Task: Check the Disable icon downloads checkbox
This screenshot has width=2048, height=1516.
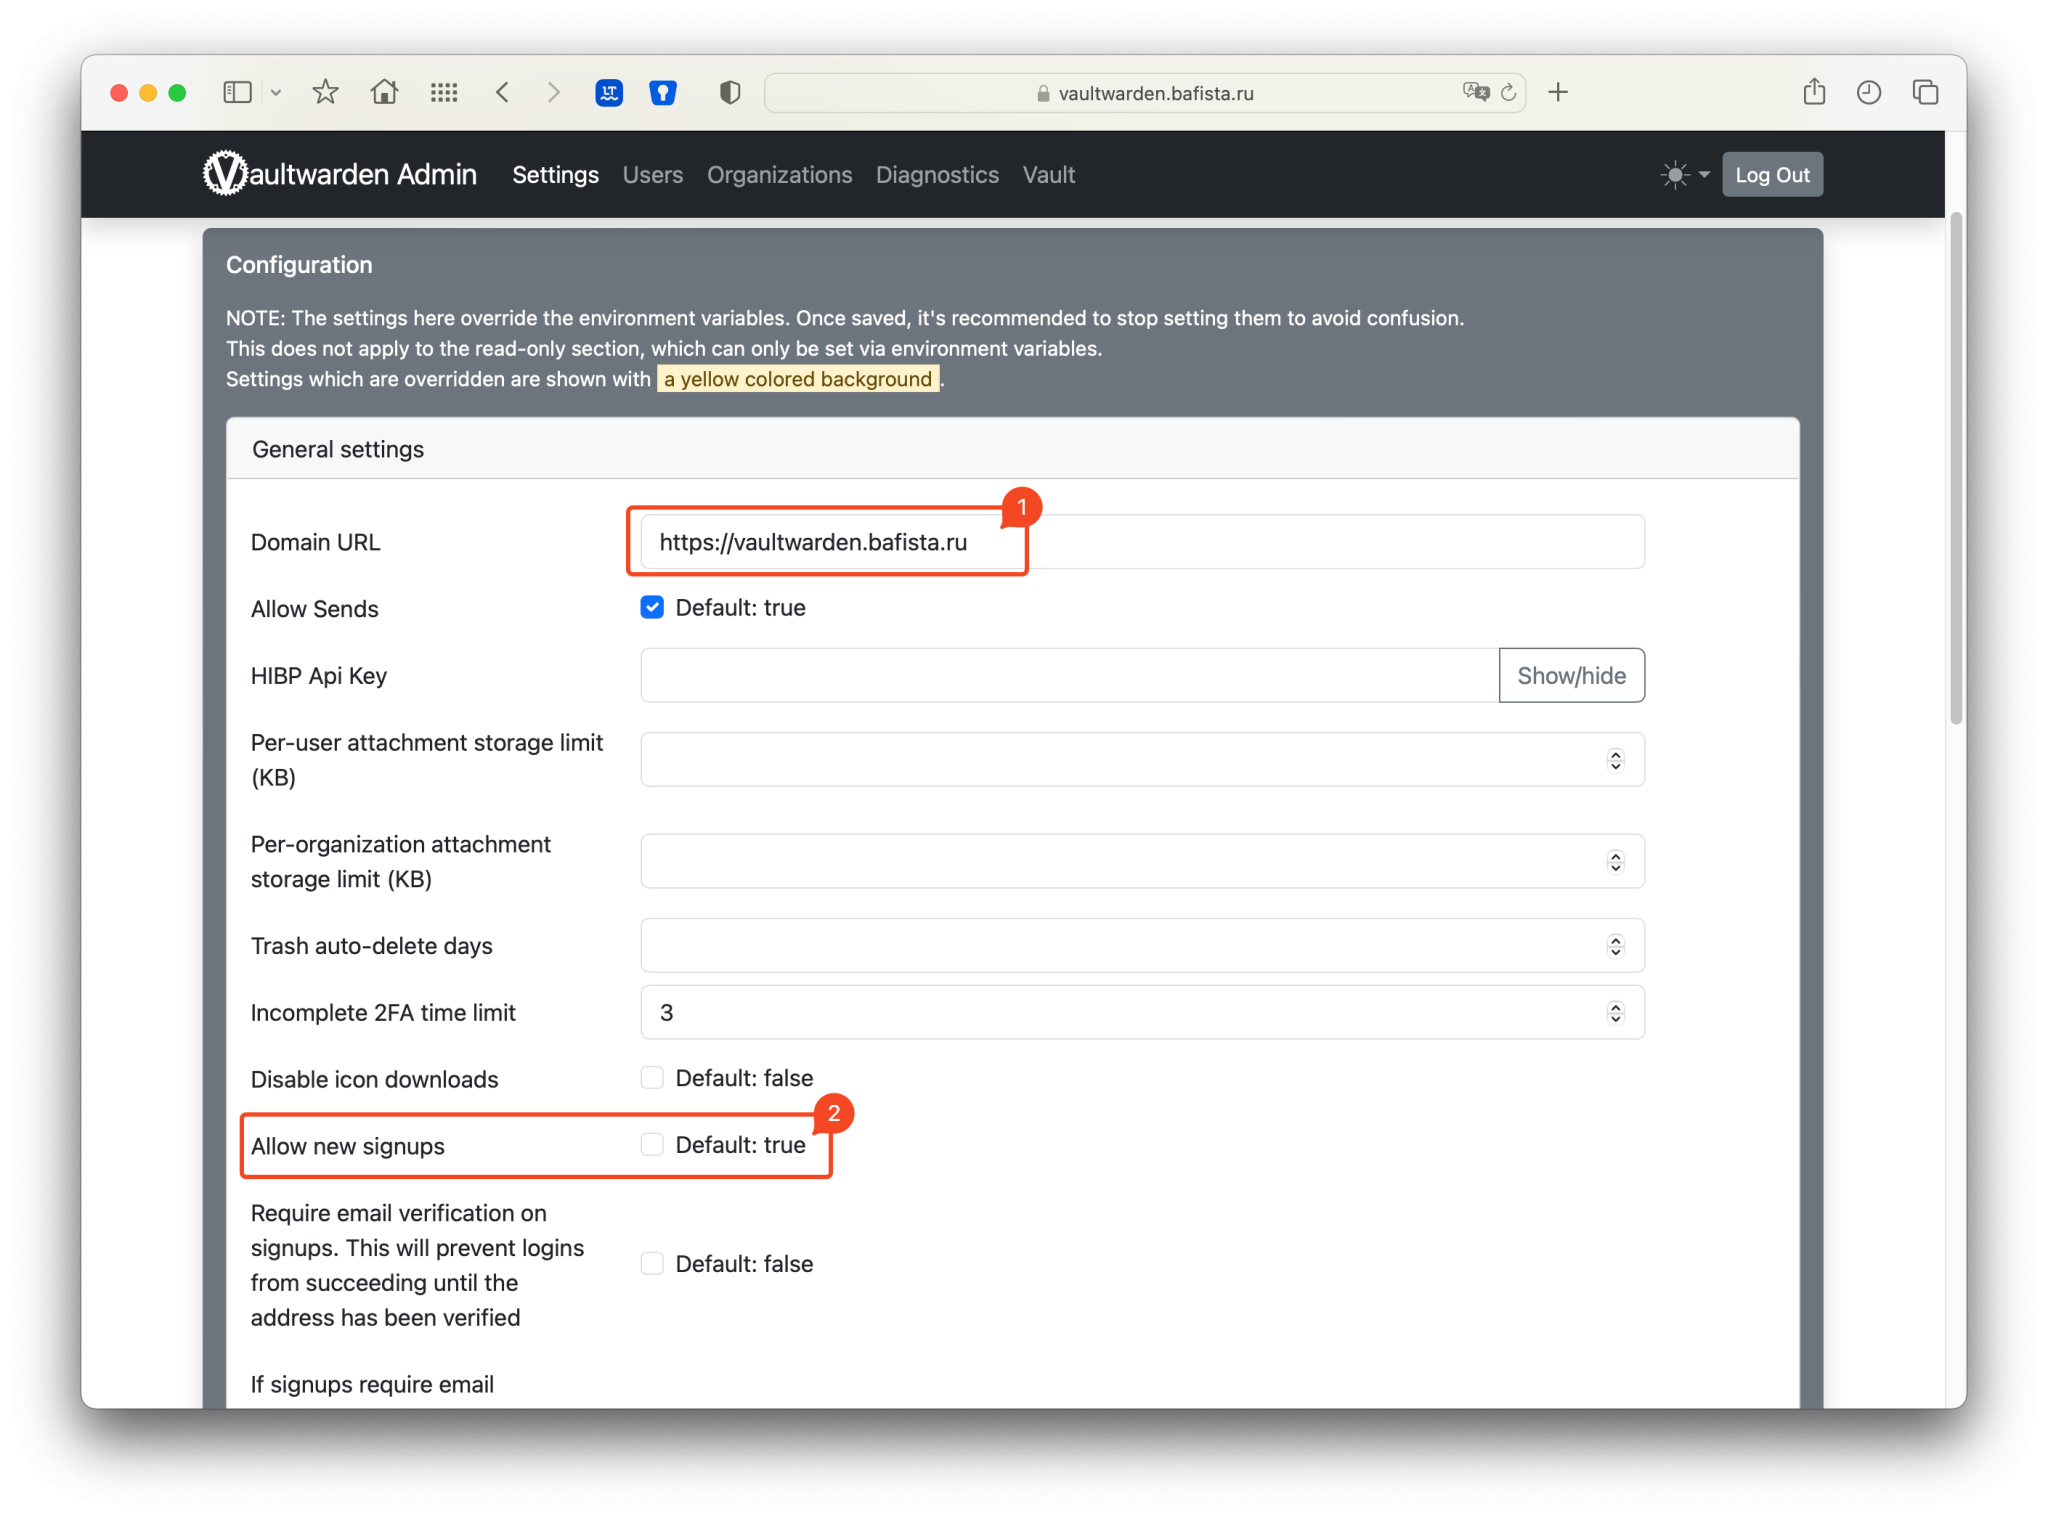Action: point(652,1078)
